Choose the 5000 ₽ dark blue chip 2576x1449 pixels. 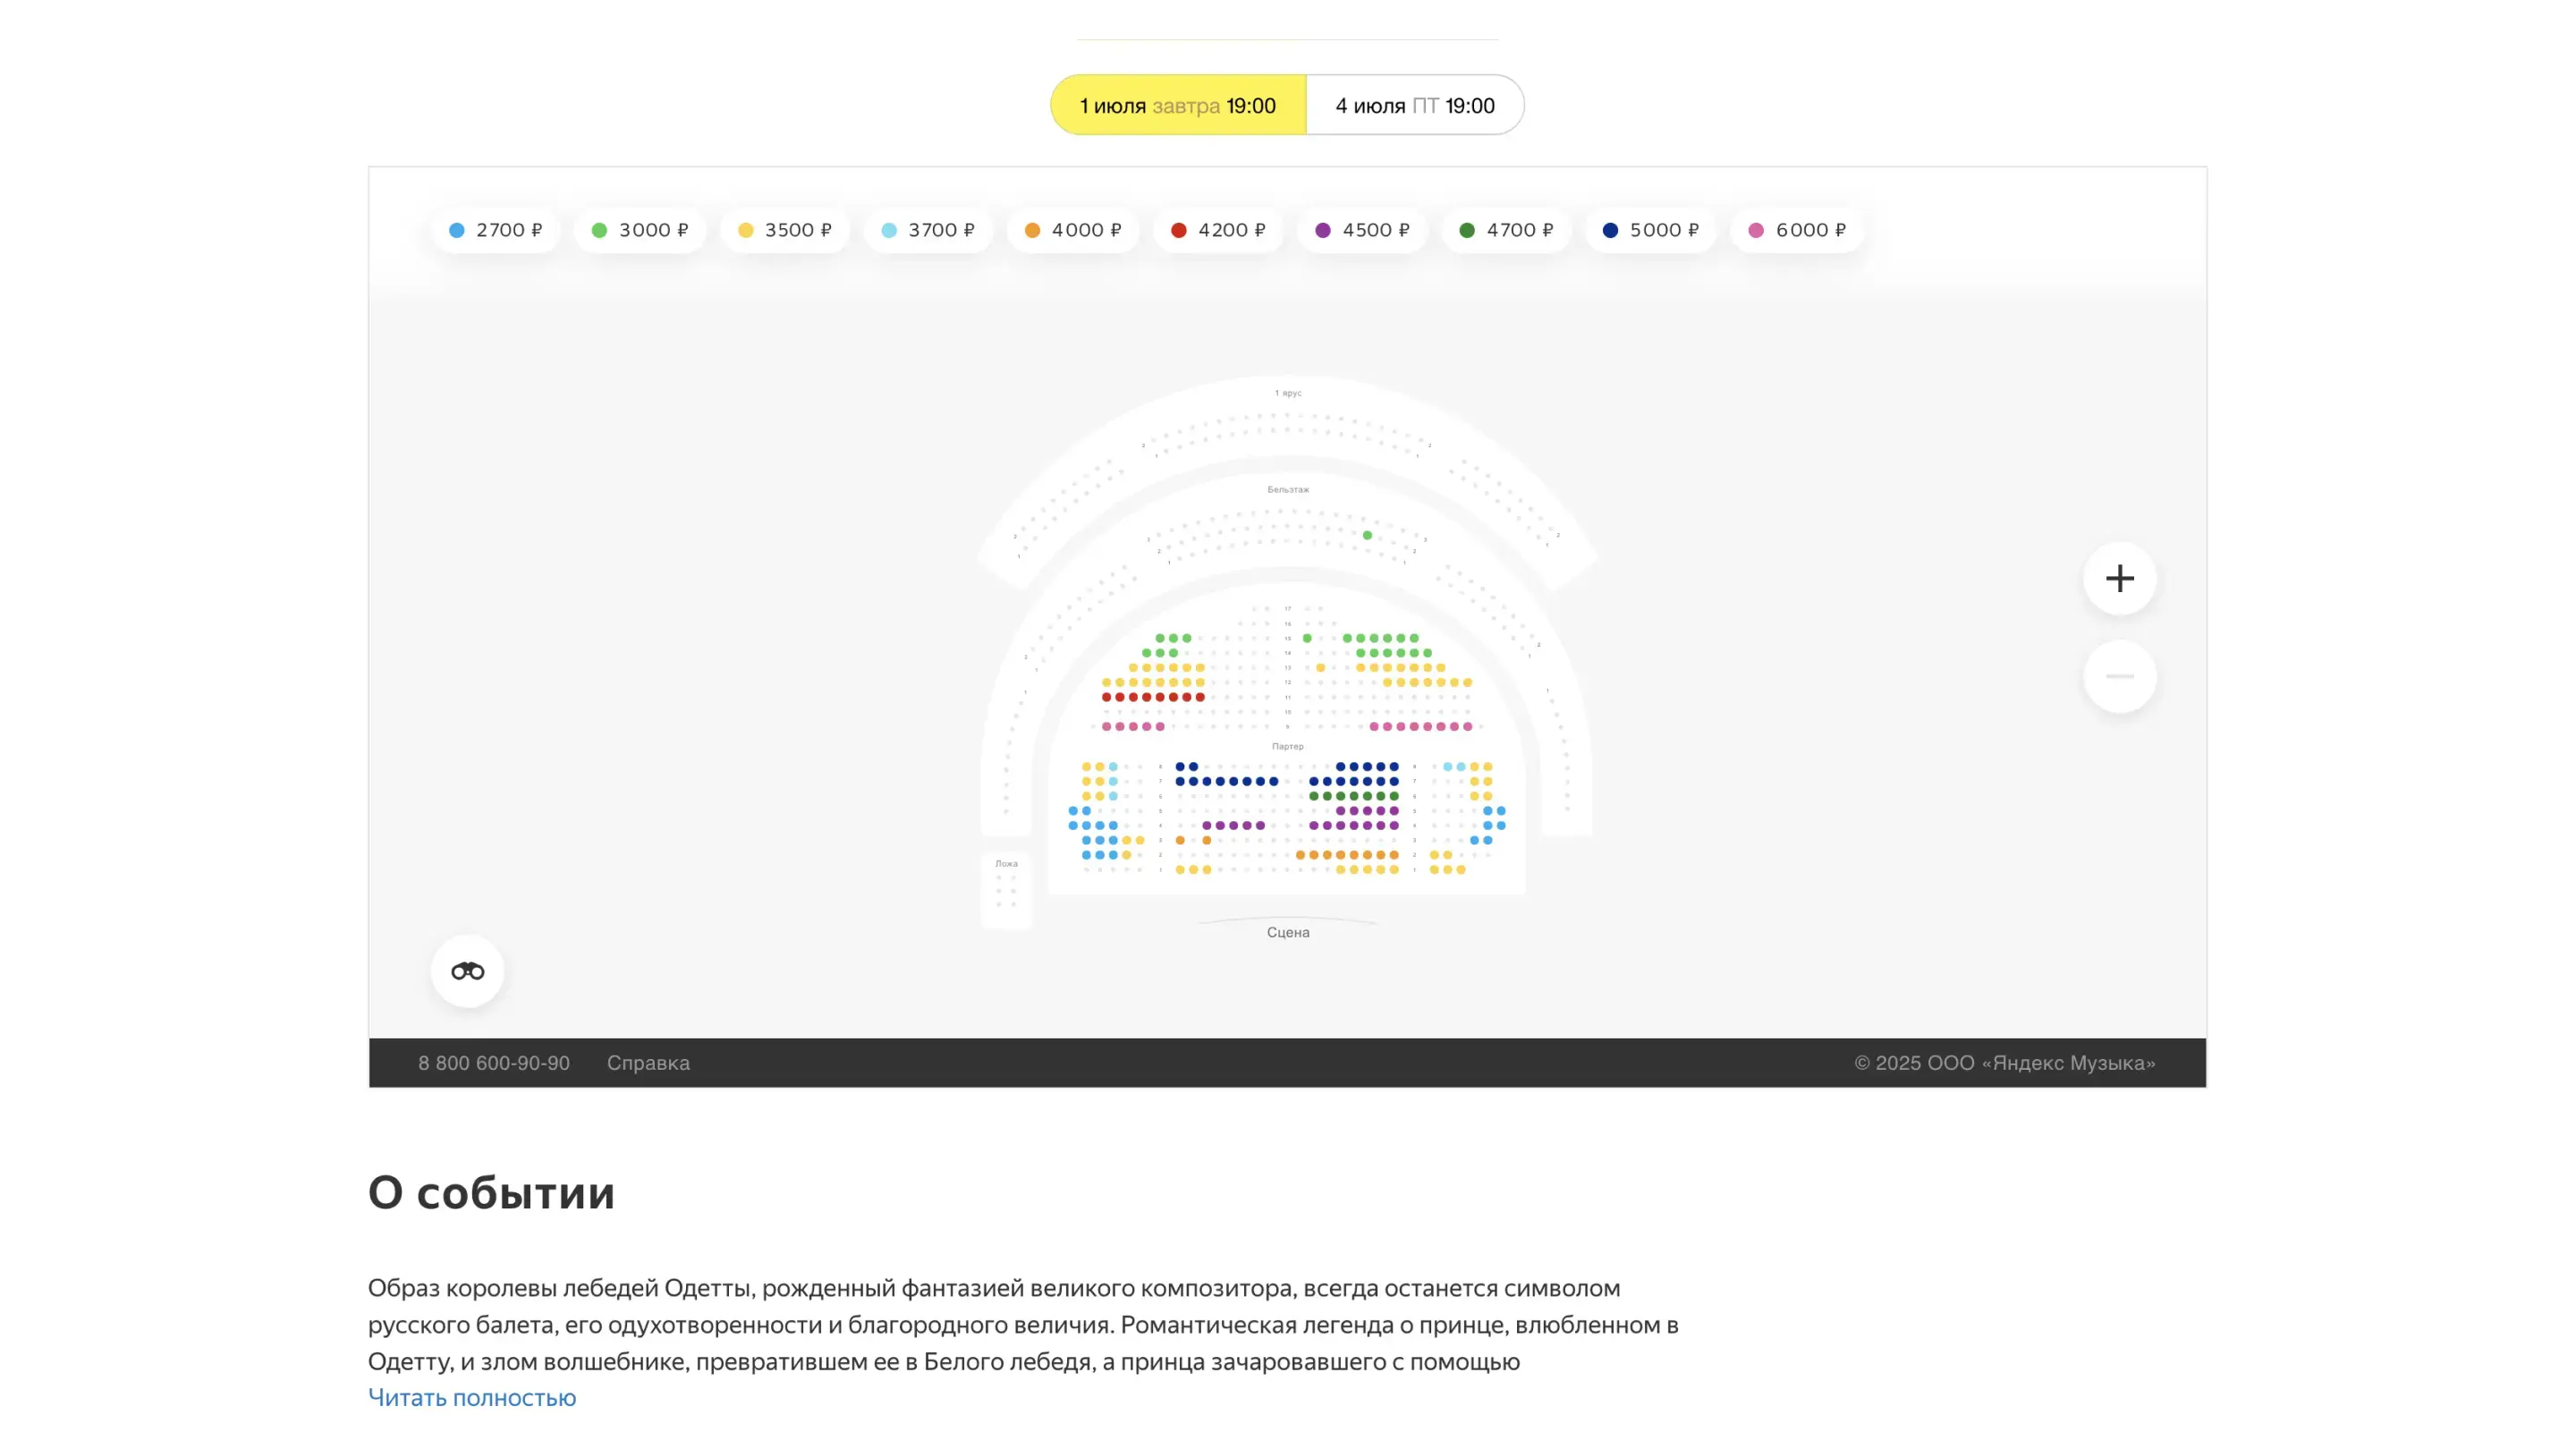[1650, 230]
